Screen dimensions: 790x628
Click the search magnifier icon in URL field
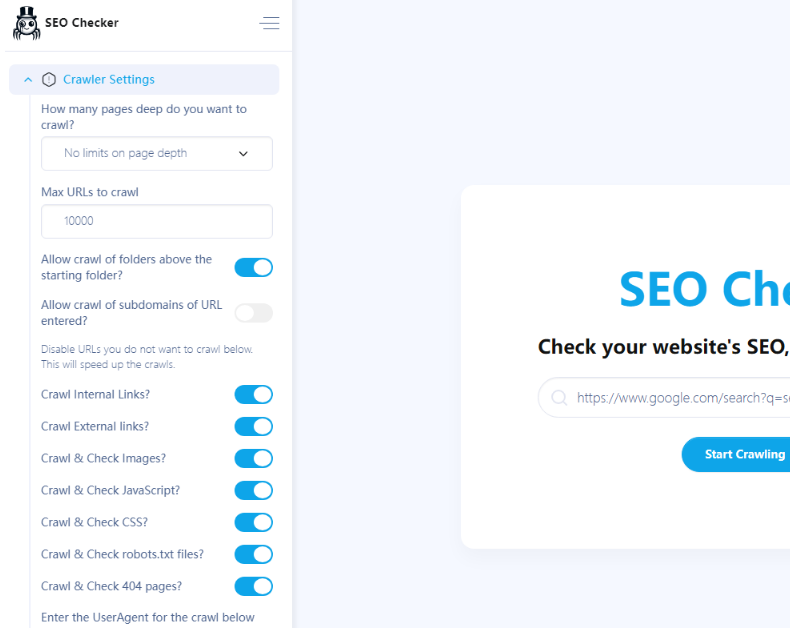point(559,398)
